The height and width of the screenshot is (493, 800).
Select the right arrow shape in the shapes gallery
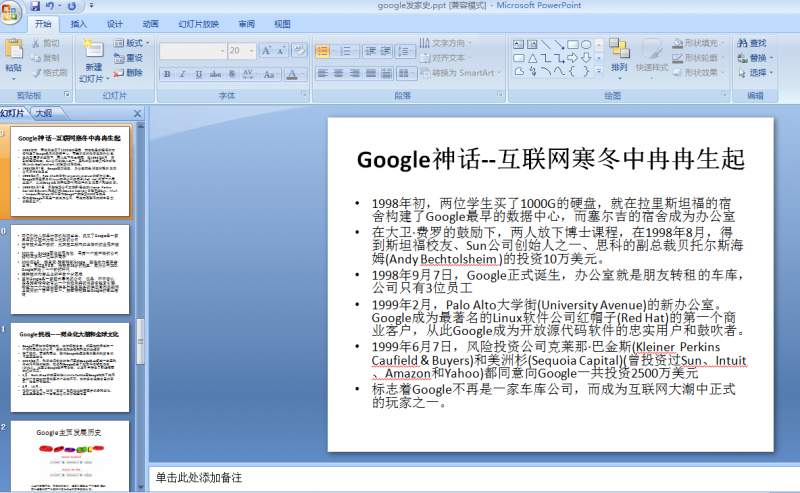(x=572, y=58)
